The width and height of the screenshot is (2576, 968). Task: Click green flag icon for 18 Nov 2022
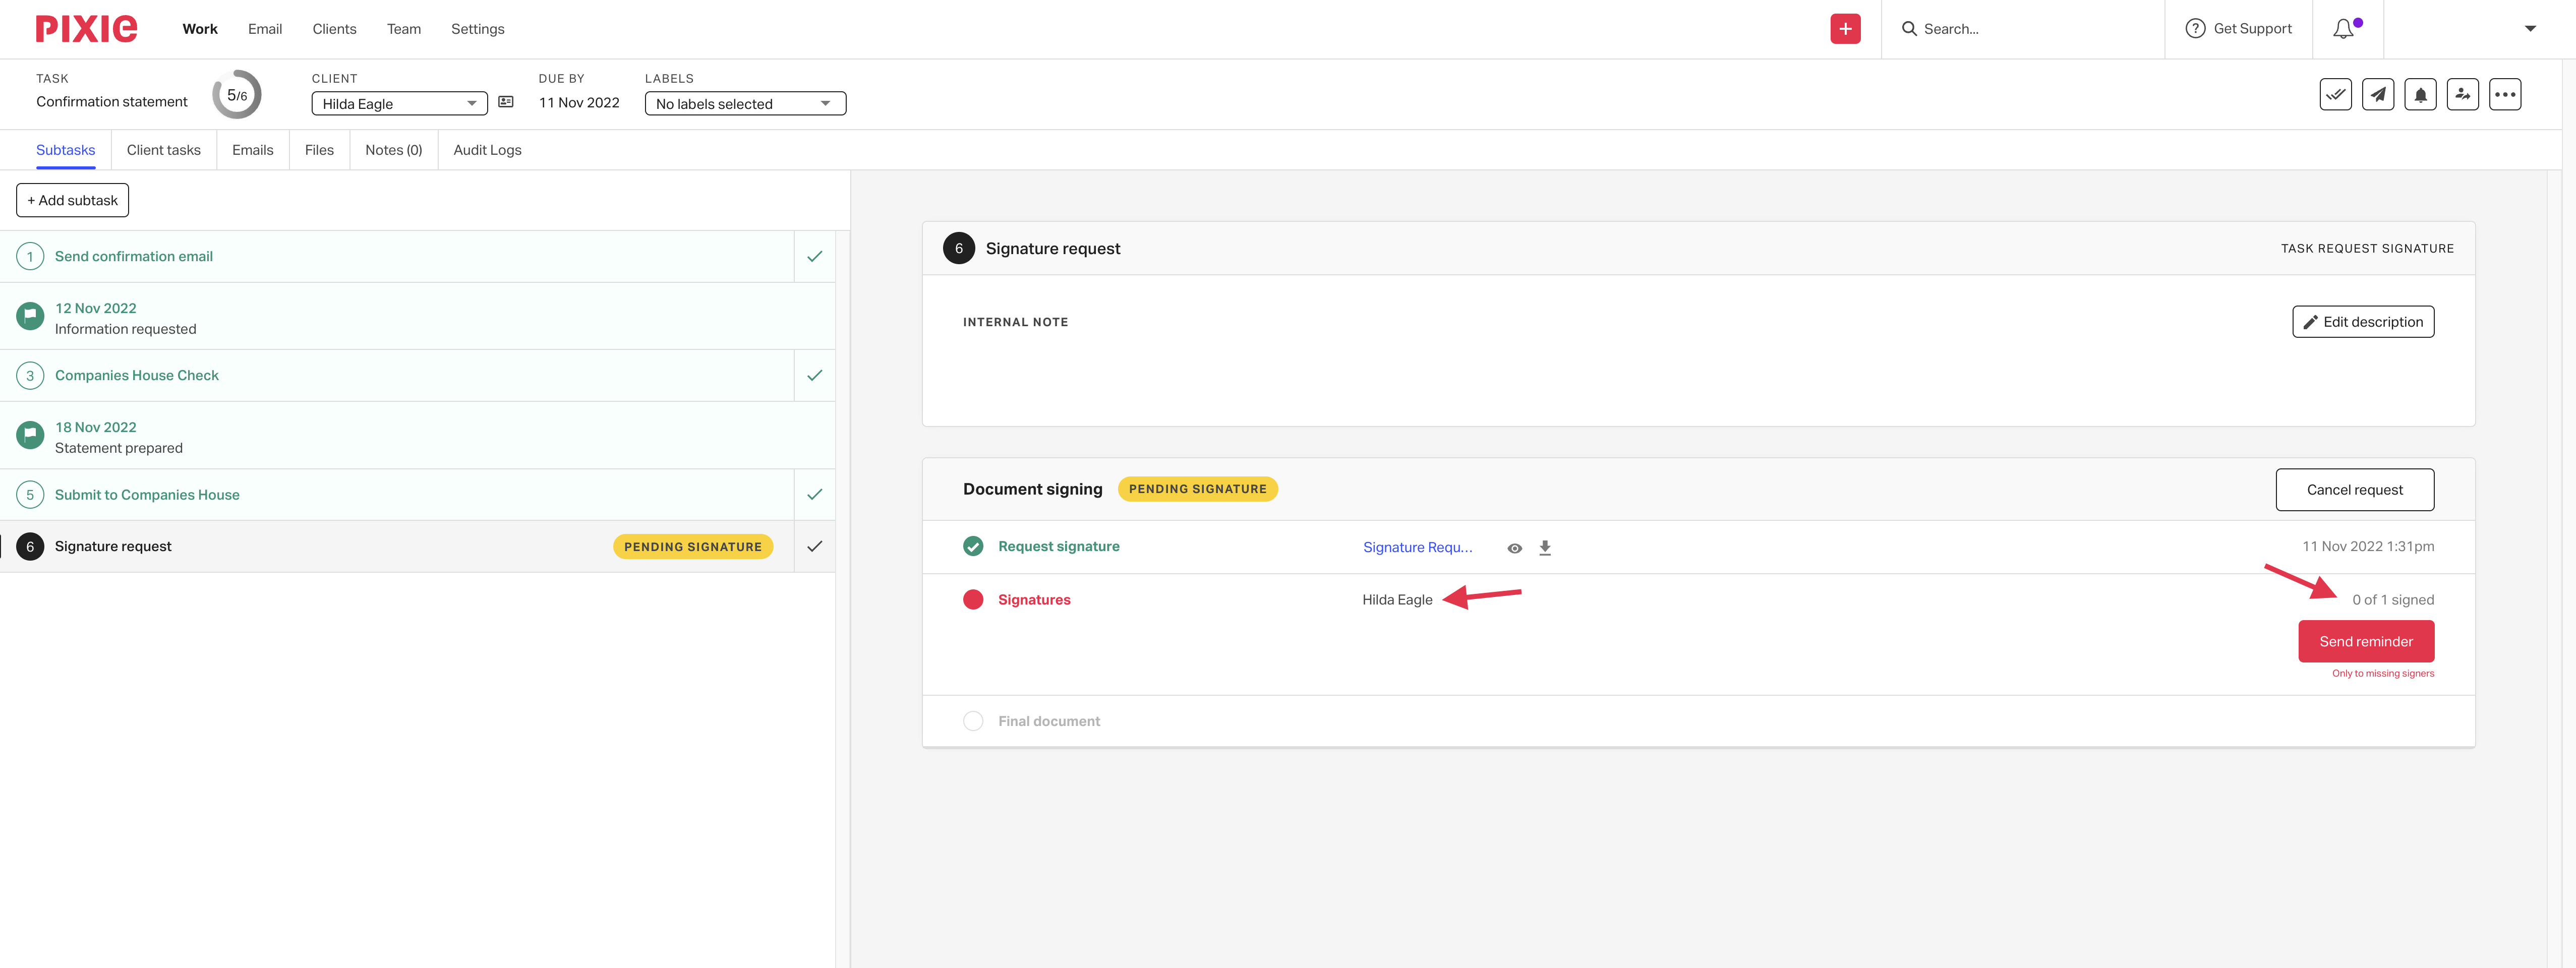click(30, 435)
